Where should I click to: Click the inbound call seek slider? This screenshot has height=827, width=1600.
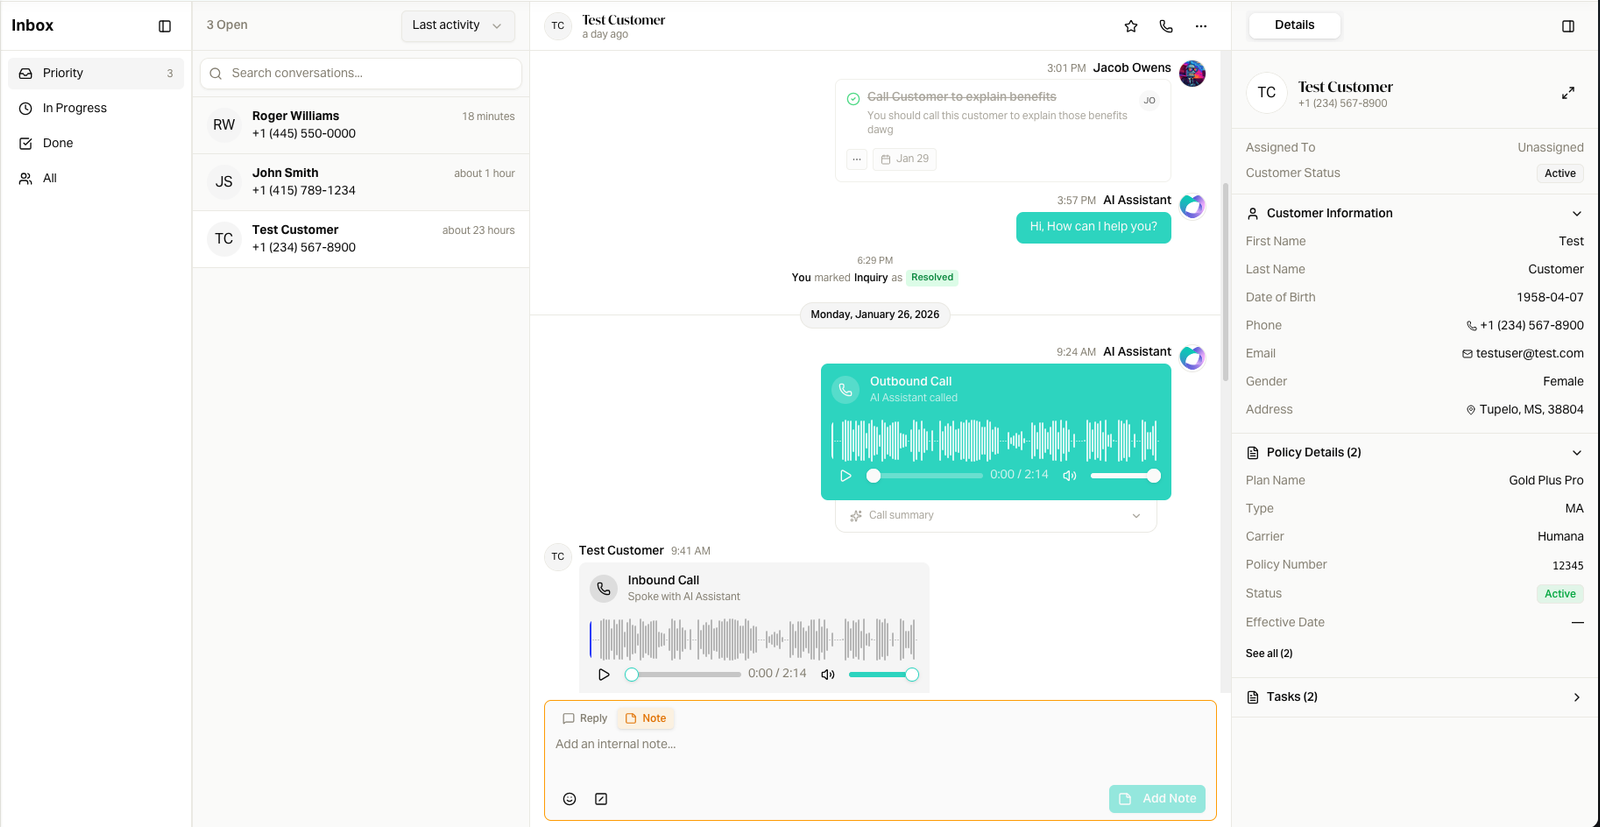click(x=684, y=675)
